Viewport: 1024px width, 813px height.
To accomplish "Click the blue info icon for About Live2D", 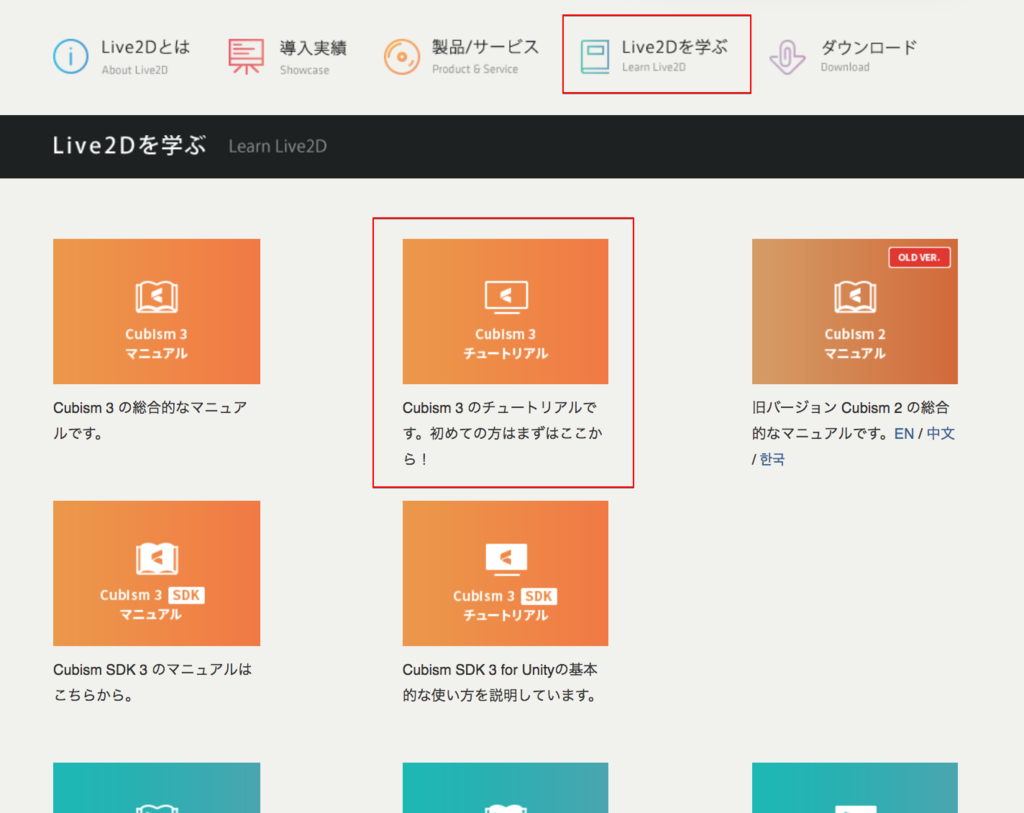I will [71, 56].
